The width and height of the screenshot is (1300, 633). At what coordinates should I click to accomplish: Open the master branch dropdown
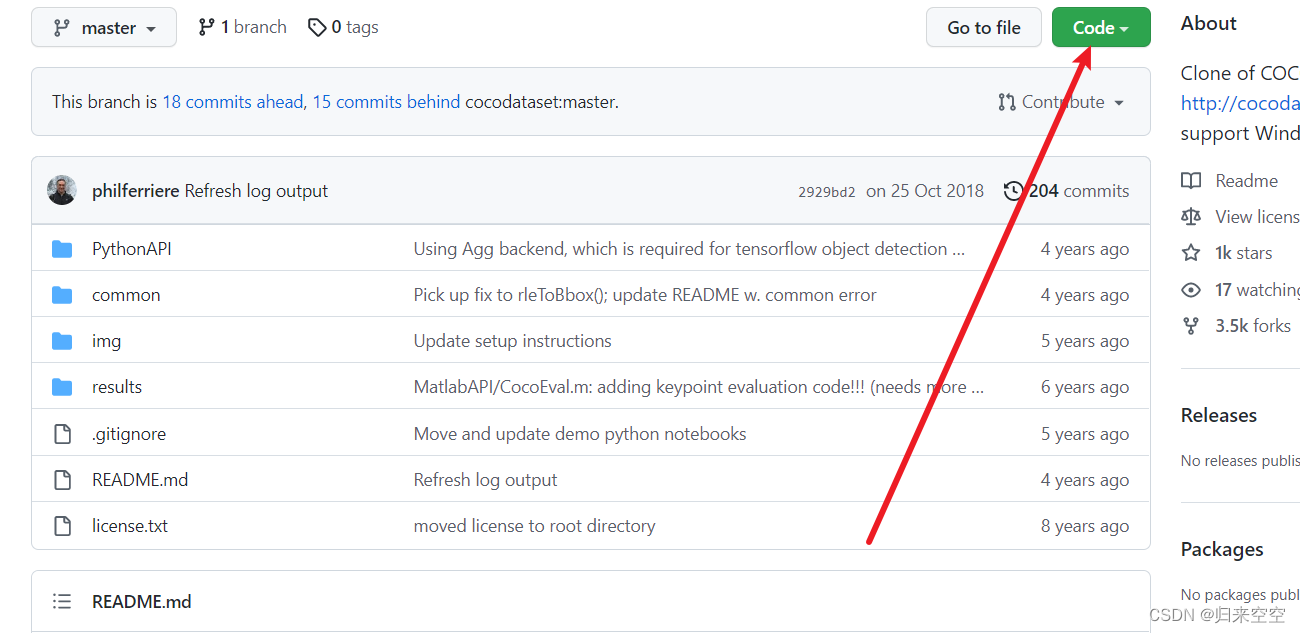click(x=104, y=28)
